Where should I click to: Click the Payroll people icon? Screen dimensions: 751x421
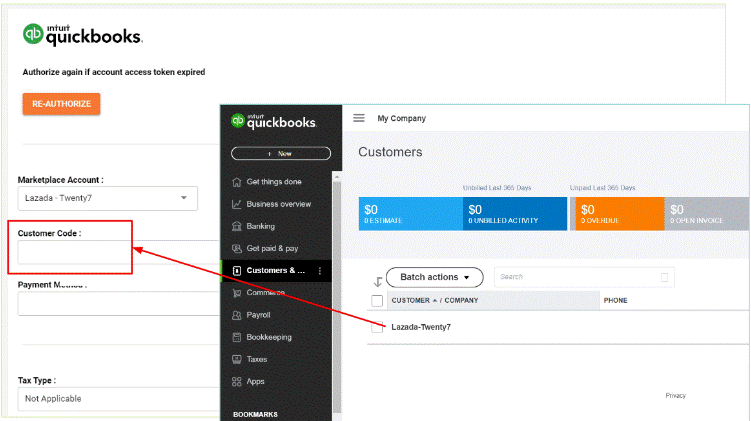pos(237,315)
